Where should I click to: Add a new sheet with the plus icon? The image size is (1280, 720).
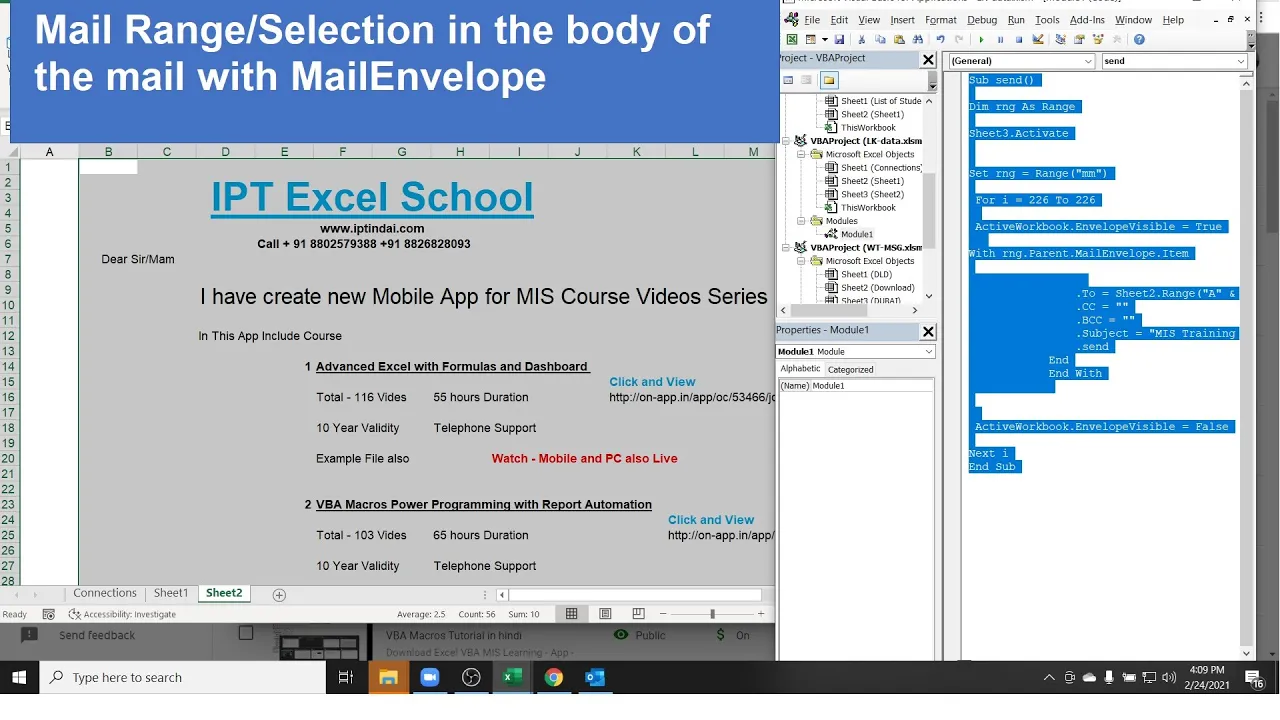click(279, 595)
